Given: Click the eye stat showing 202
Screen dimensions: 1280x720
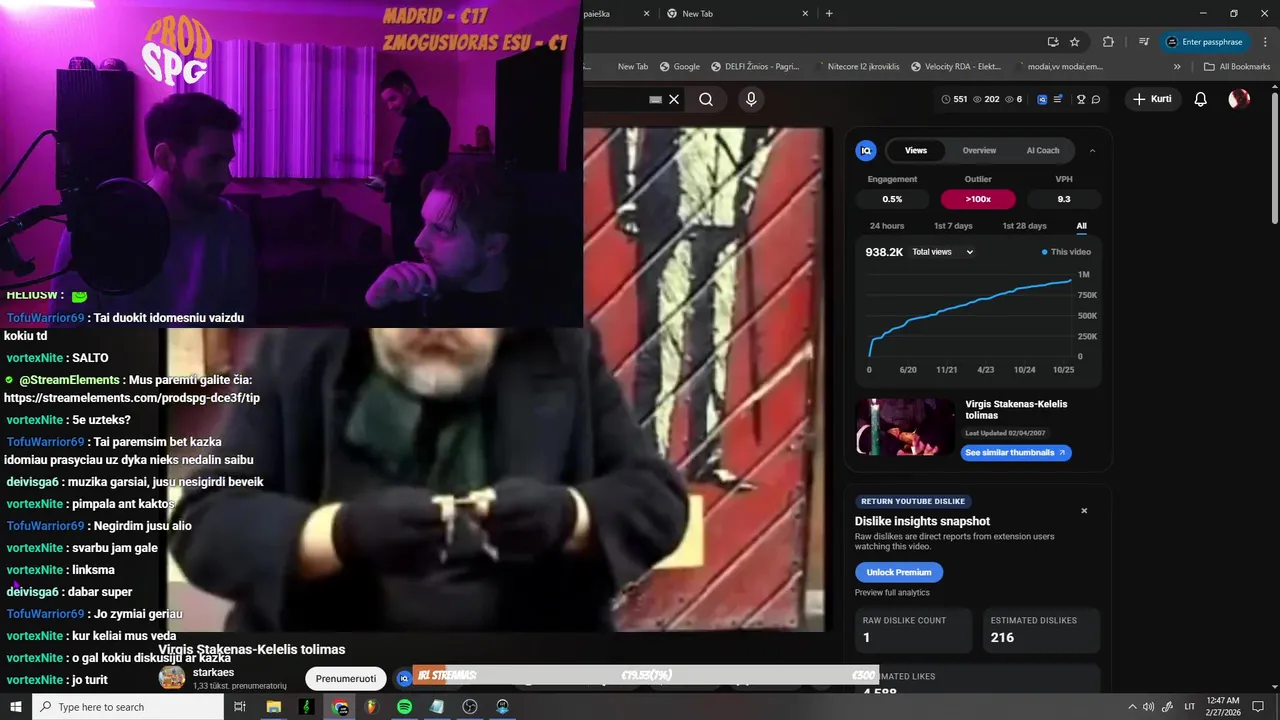Looking at the screenshot, I should point(986,99).
